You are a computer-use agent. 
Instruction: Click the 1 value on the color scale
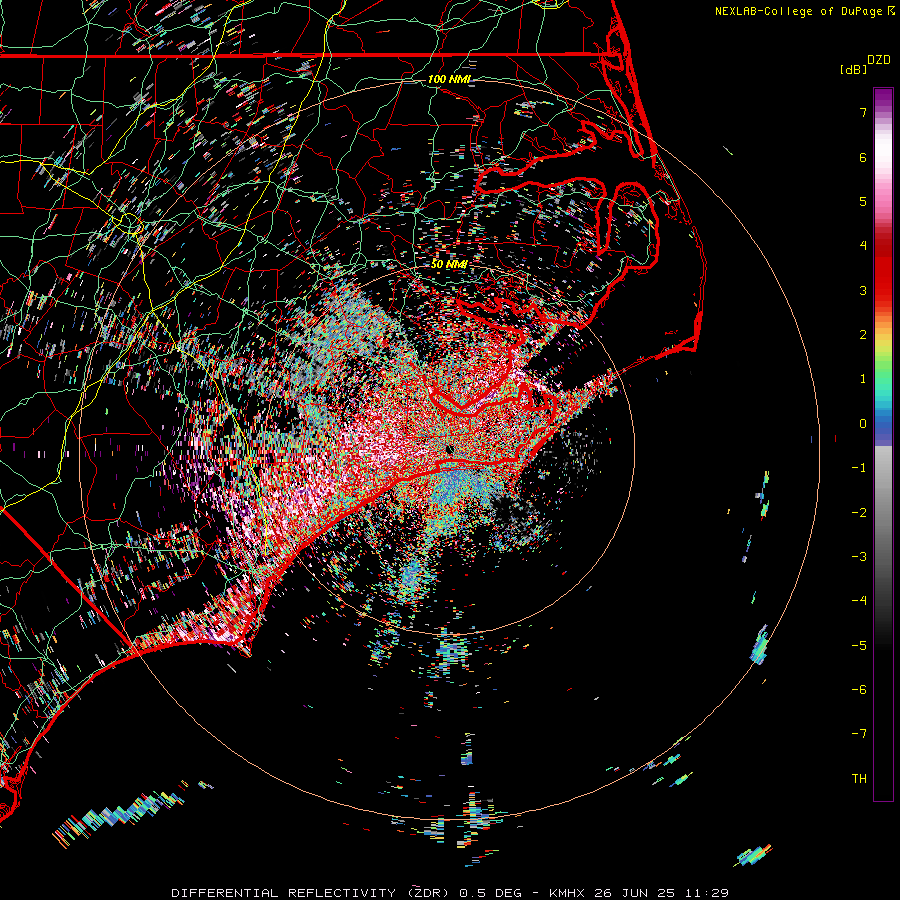pos(863,379)
